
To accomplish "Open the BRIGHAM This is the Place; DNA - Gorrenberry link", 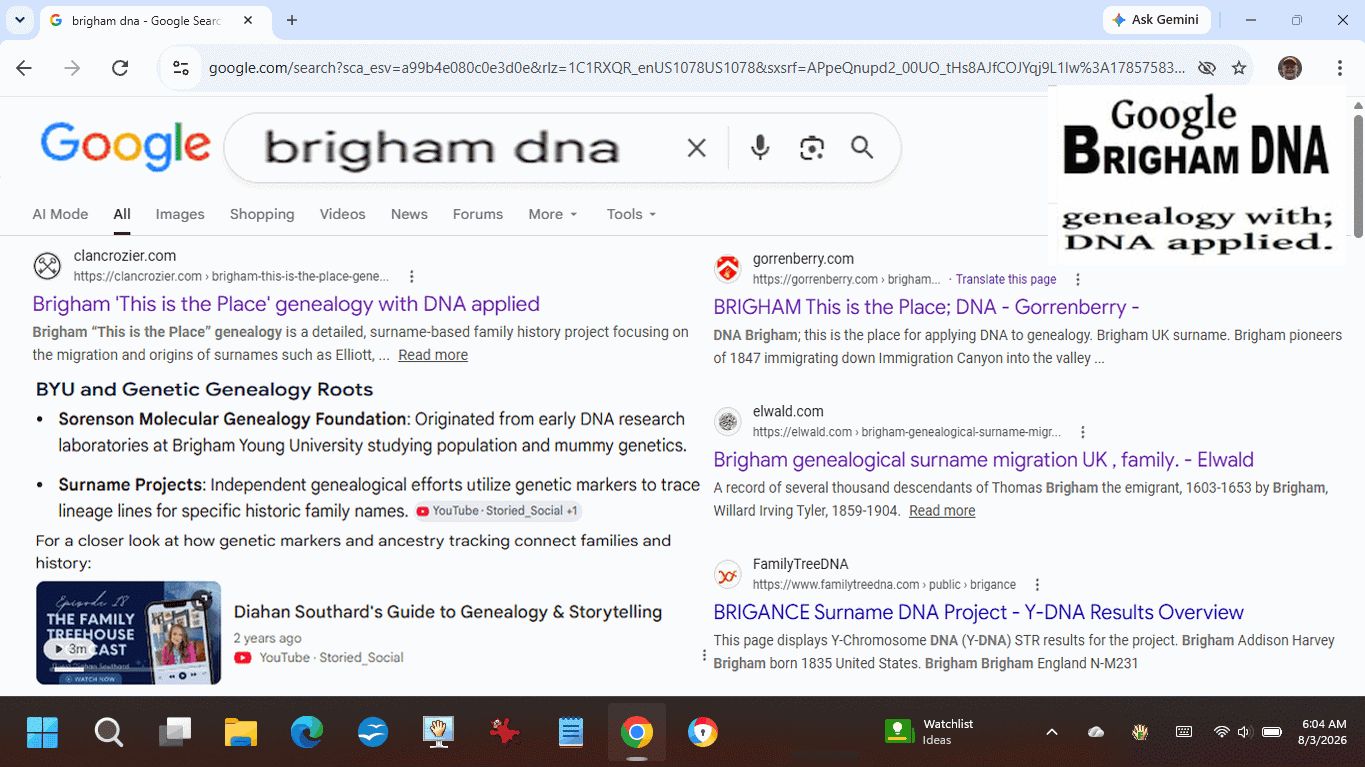I will [x=926, y=307].
